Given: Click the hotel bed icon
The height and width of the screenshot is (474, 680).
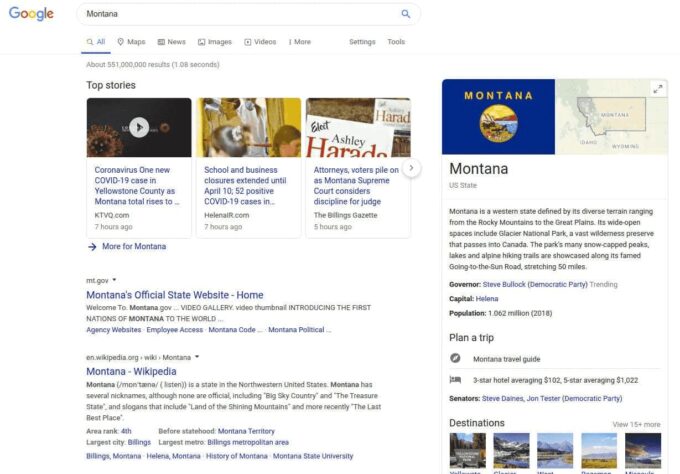Looking at the screenshot, I should 456,380.
